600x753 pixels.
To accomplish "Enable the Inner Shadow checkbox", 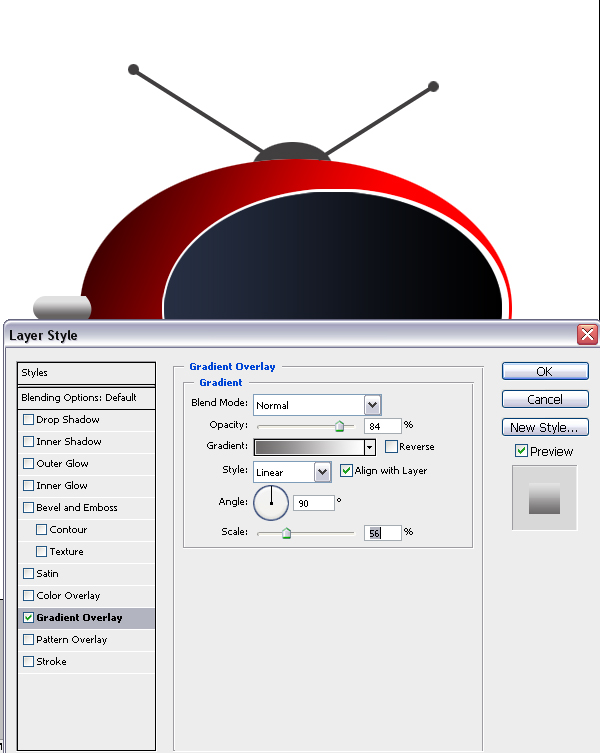I will pyautogui.click(x=28, y=441).
